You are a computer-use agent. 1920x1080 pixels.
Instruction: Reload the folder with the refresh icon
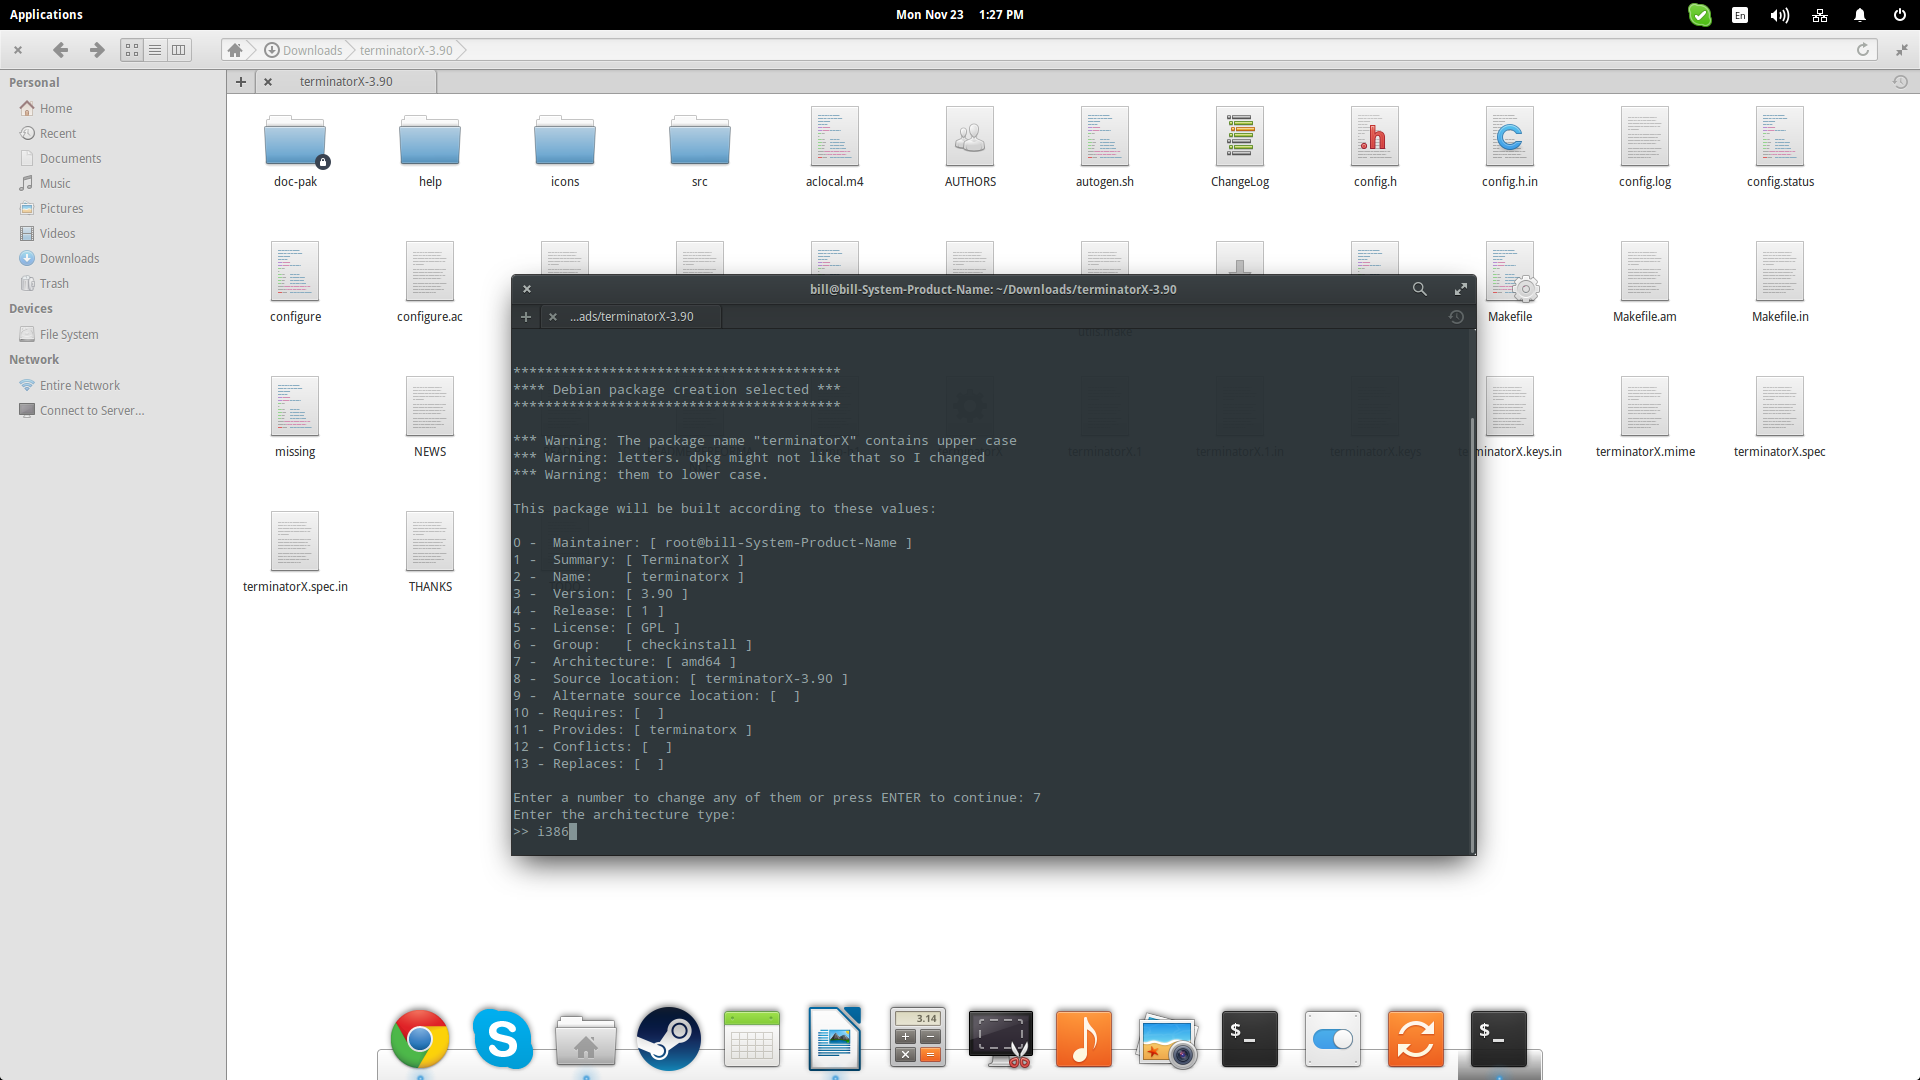pyautogui.click(x=1863, y=50)
